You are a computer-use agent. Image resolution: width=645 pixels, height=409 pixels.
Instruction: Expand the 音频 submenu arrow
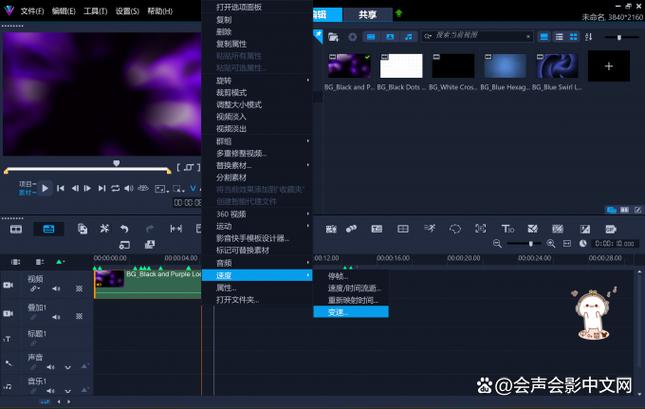click(x=308, y=263)
